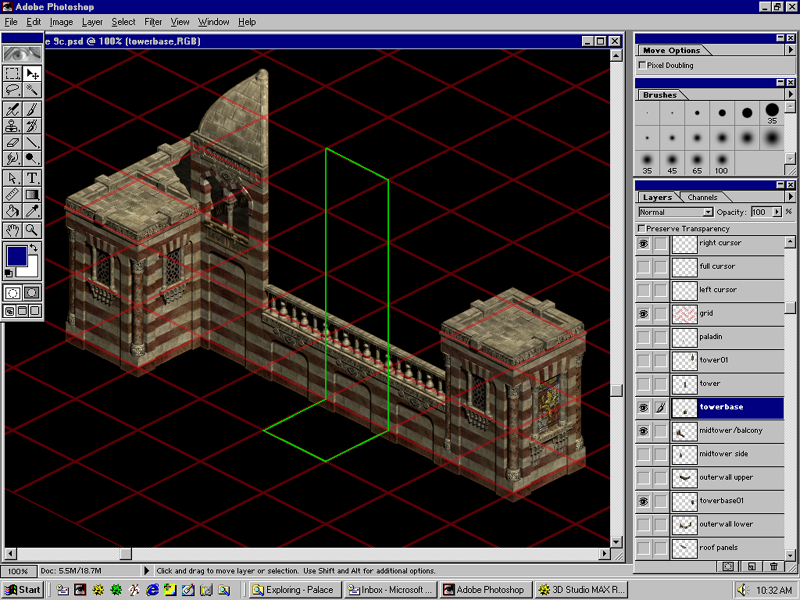Select the Line tool

(x=32, y=142)
